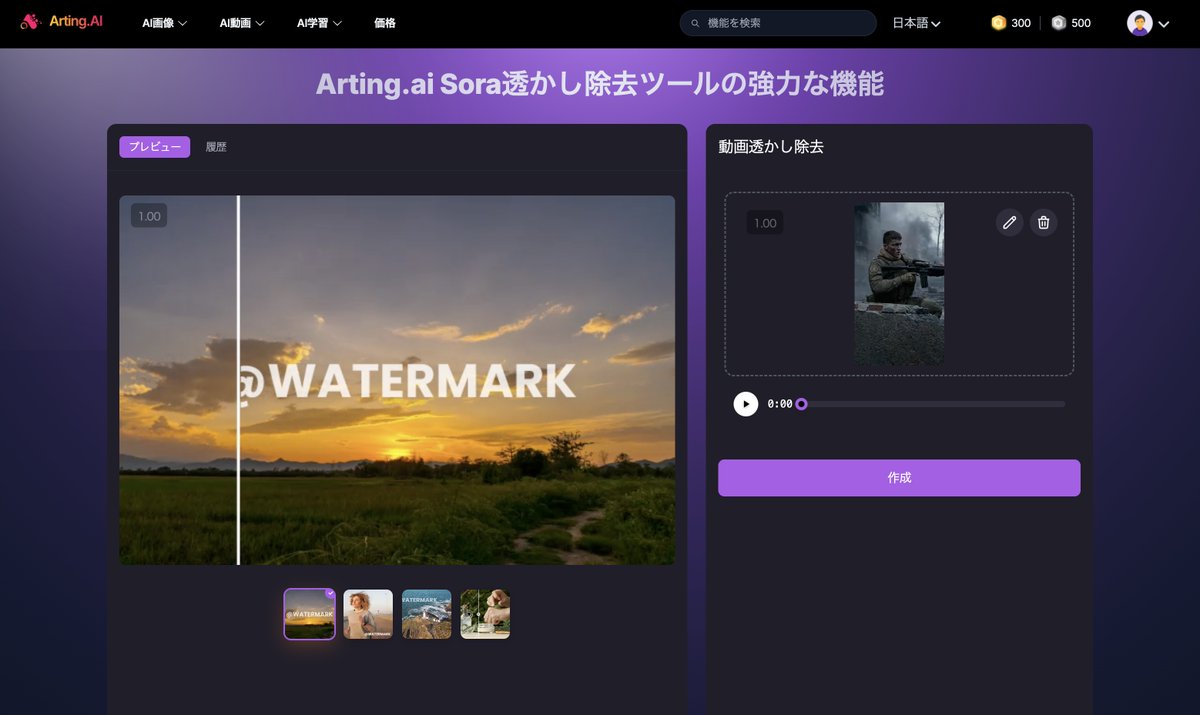Click the 動画透かし除去 panel heading

tap(771, 147)
